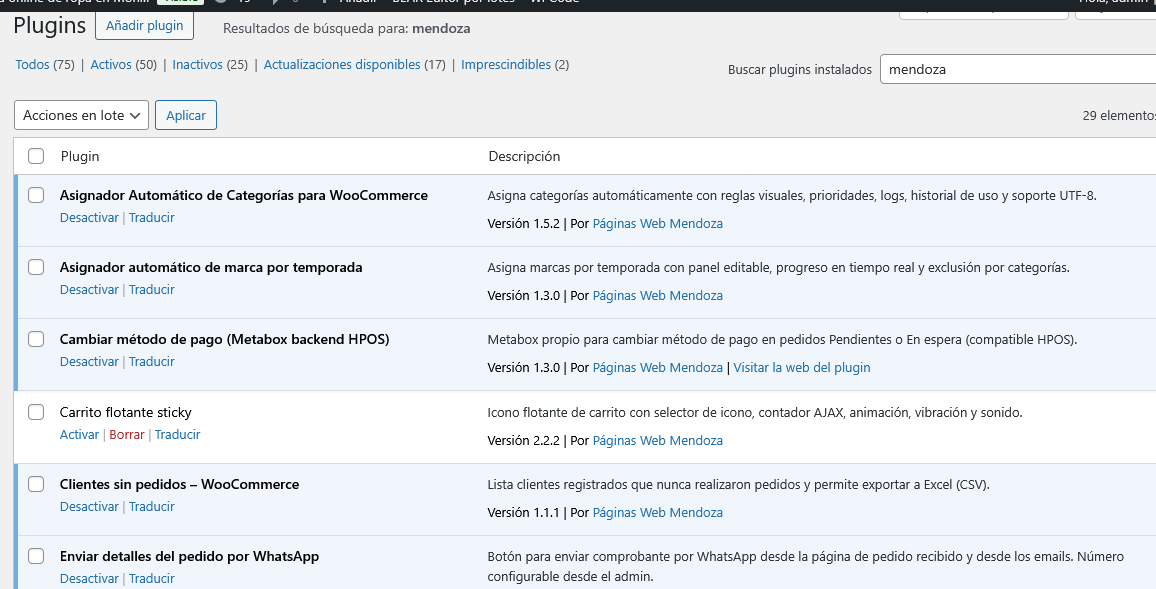Desactivar Enviar detalles del pedido por WhatsApp
Viewport: 1156px width, 589px height.
coord(89,579)
